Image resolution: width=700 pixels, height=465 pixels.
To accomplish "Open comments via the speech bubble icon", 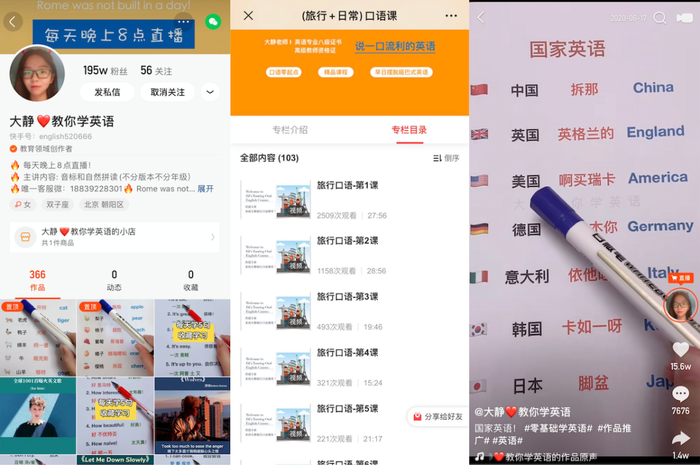I will click(680, 394).
